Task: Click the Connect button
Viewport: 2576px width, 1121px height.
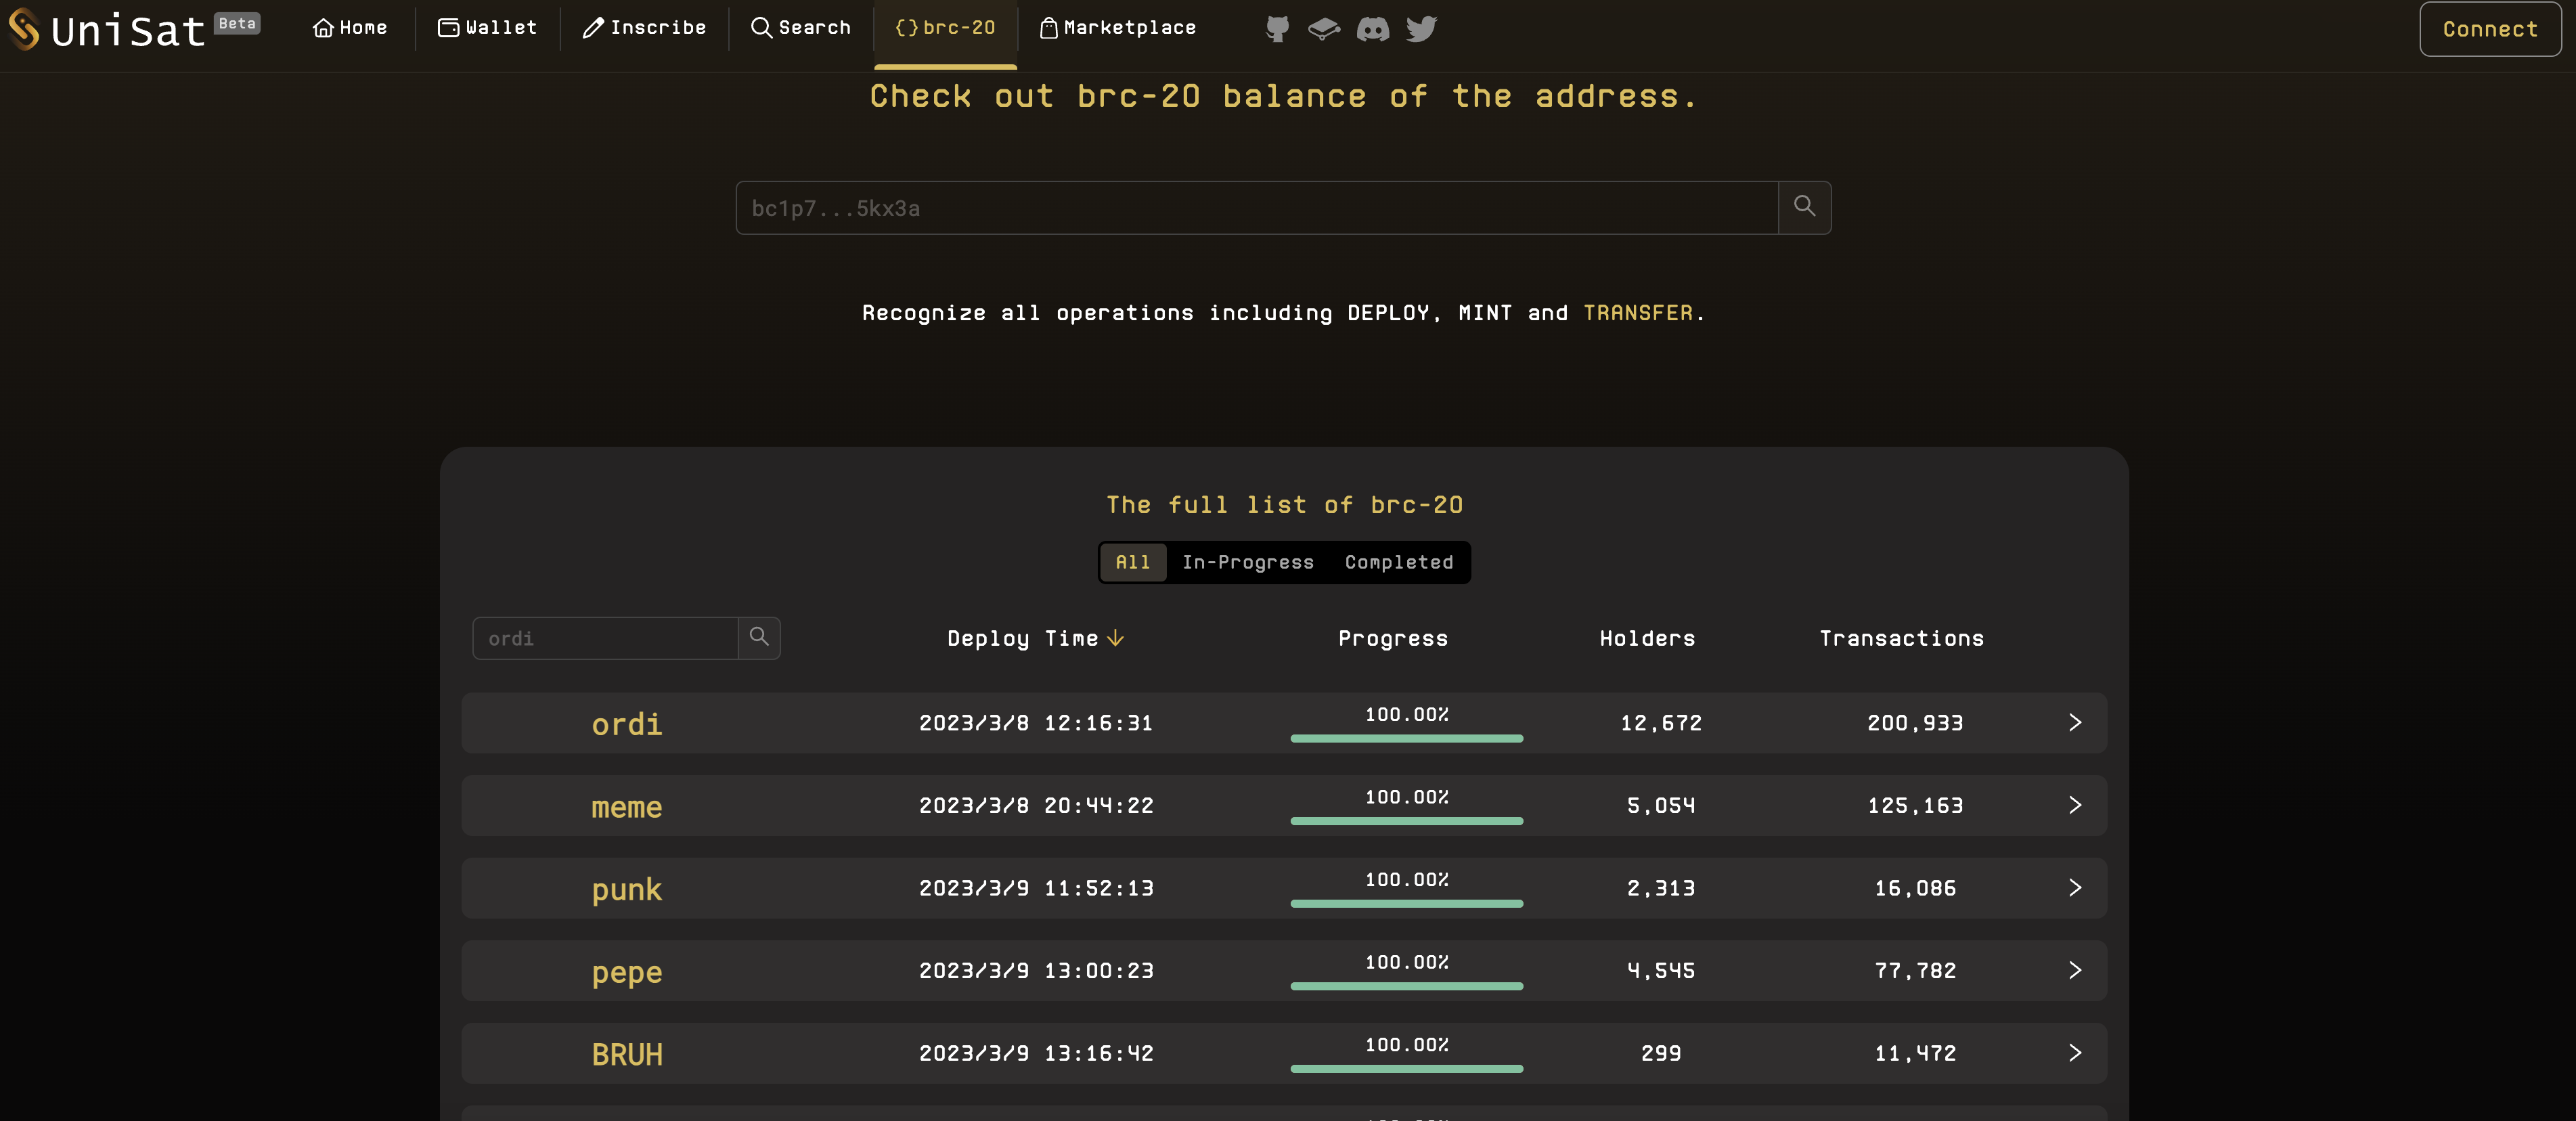Action: (2490, 29)
